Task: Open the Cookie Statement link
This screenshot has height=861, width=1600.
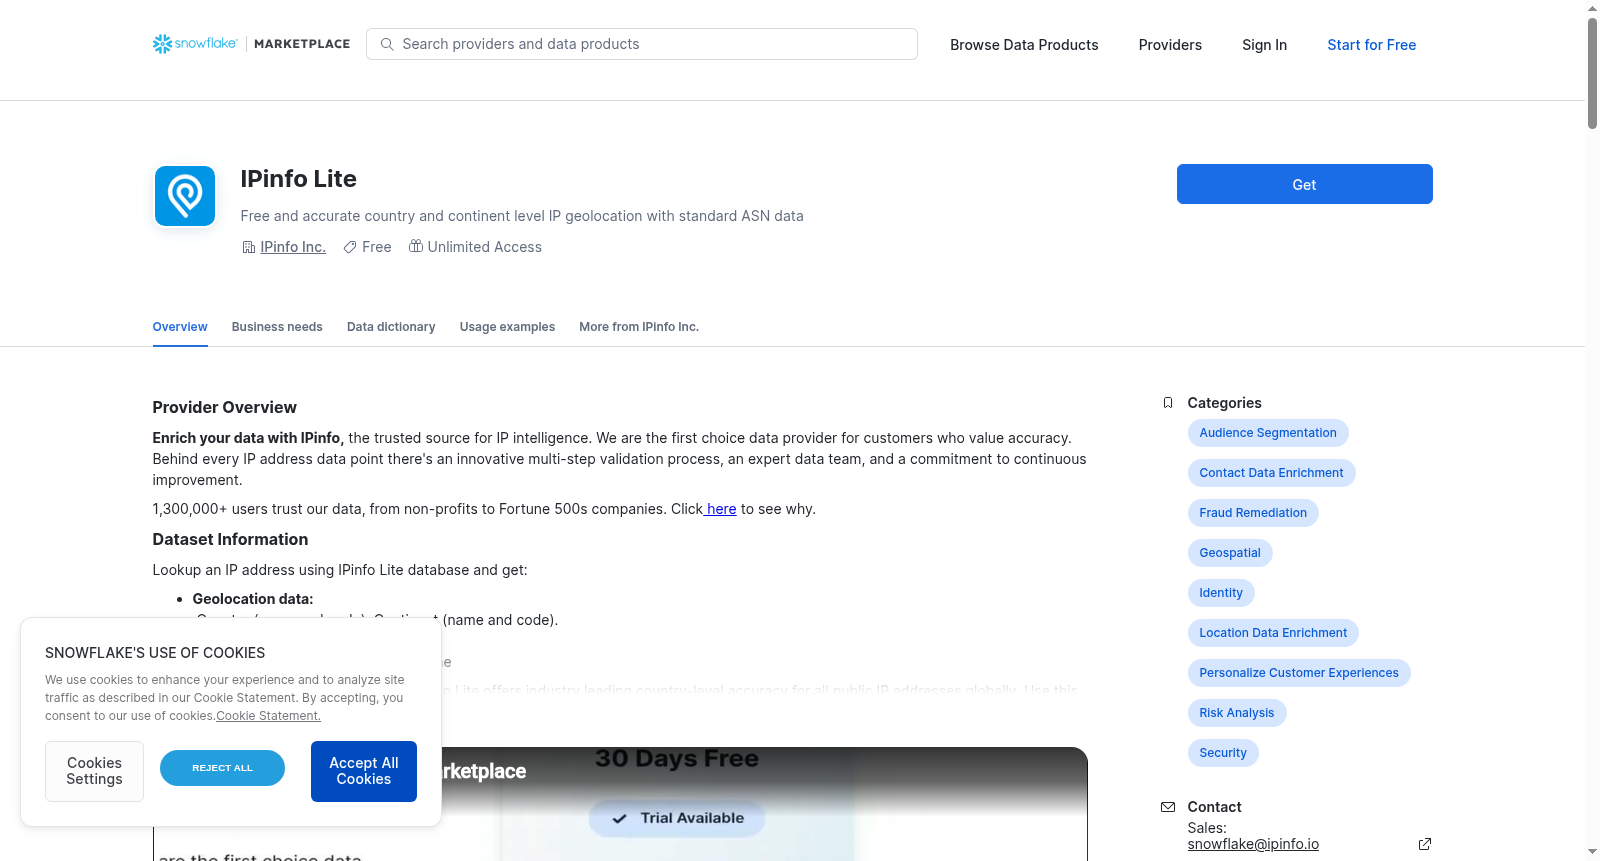Action: point(268,716)
